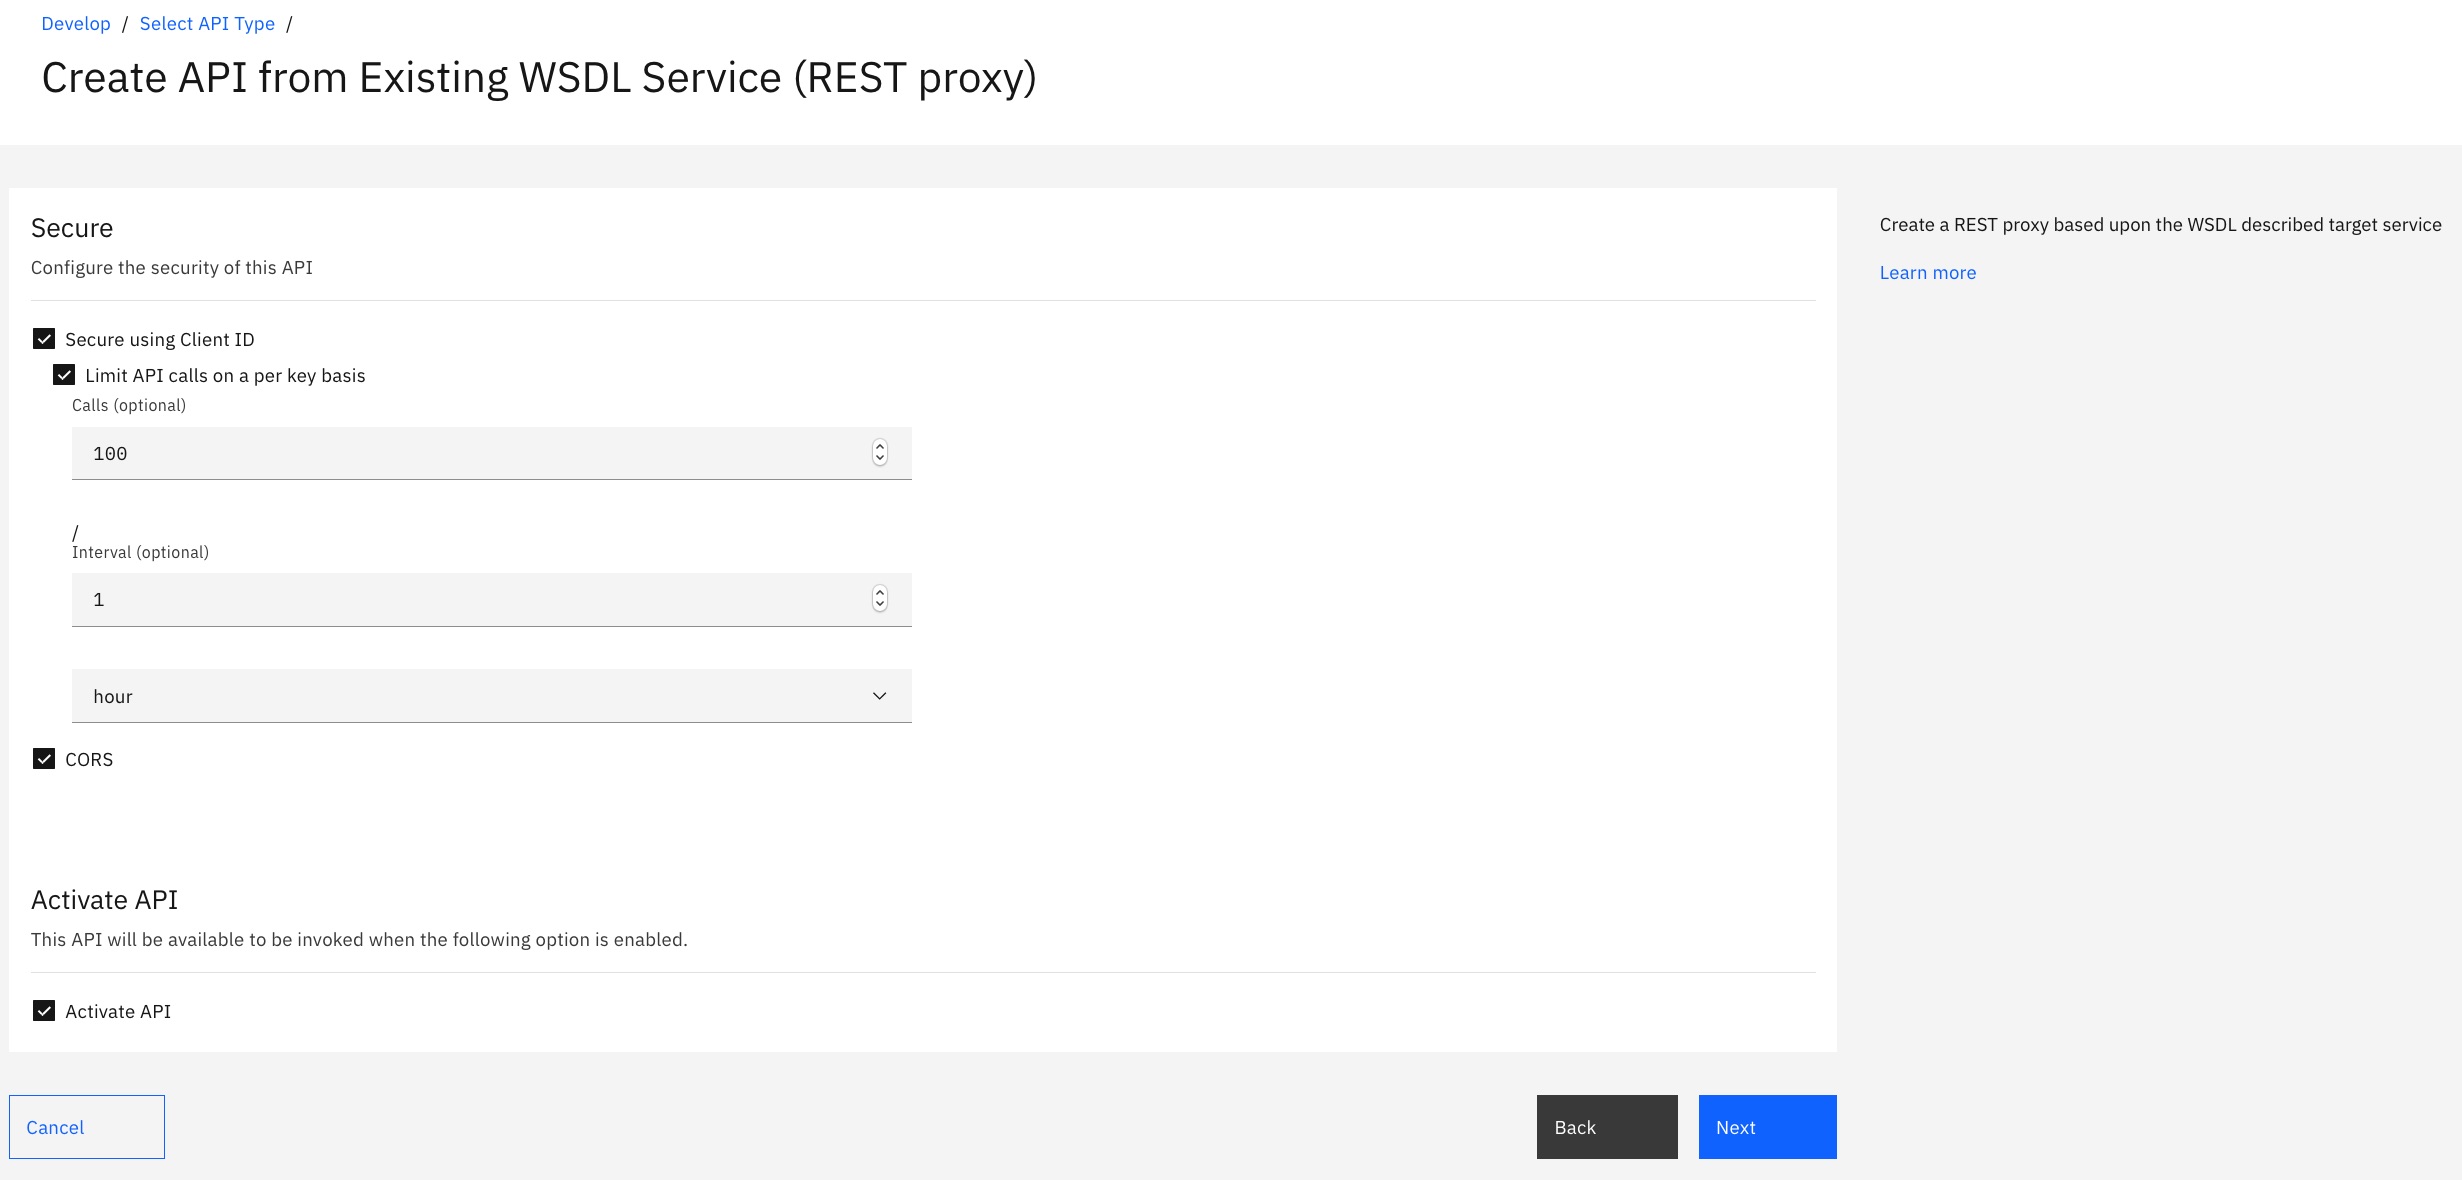The image size is (2462, 1180).
Task: Select the Calls optional field label
Action: click(x=128, y=405)
